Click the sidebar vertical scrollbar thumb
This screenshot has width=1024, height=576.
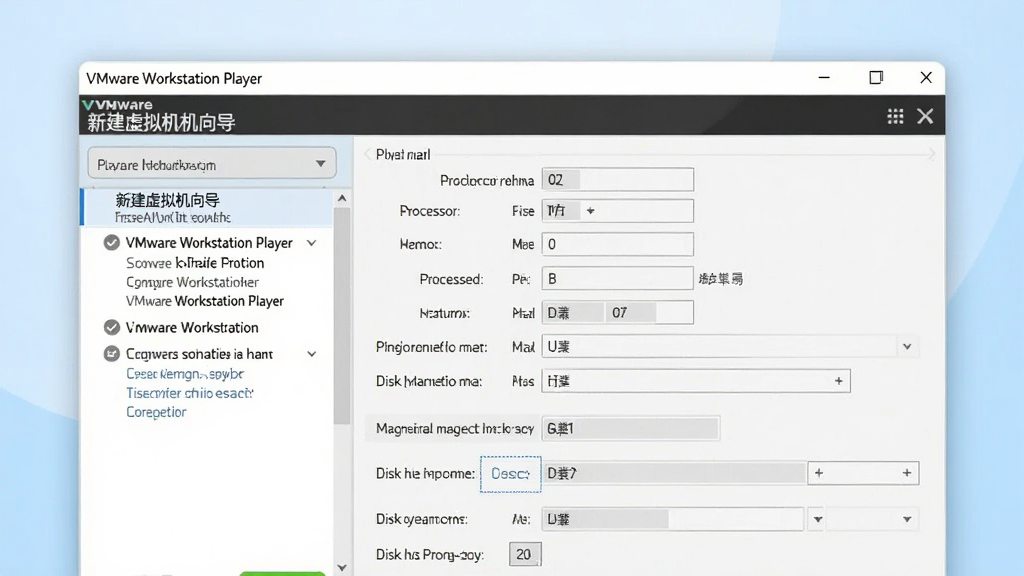click(x=342, y=316)
